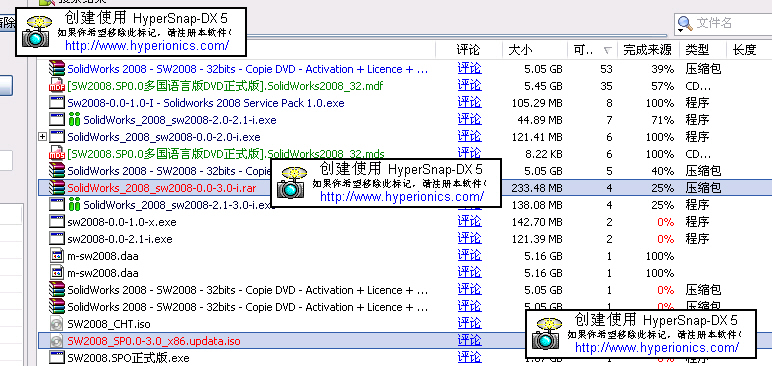
Task: Select file name sw2008-0.0-2.1-i.exe
Action: click(120, 239)
